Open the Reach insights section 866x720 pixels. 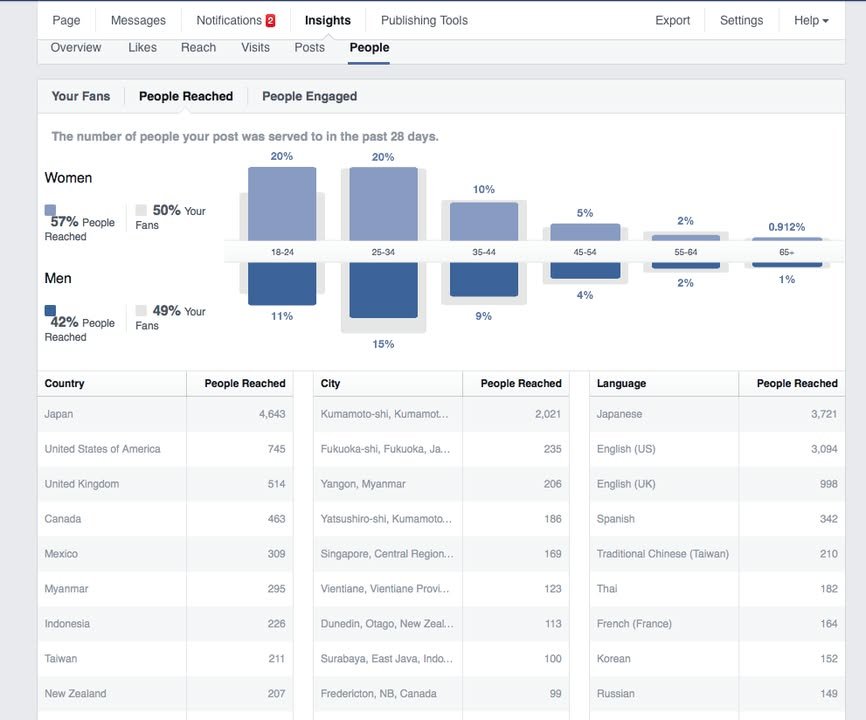tap(198, 48)
